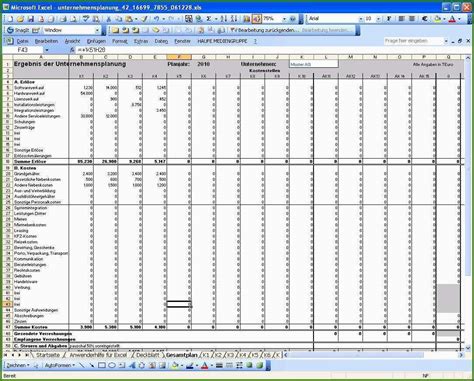The height and width of the screenshot is (381, 474).
Task: Click the New workbook icon
Action: (10, 19)
